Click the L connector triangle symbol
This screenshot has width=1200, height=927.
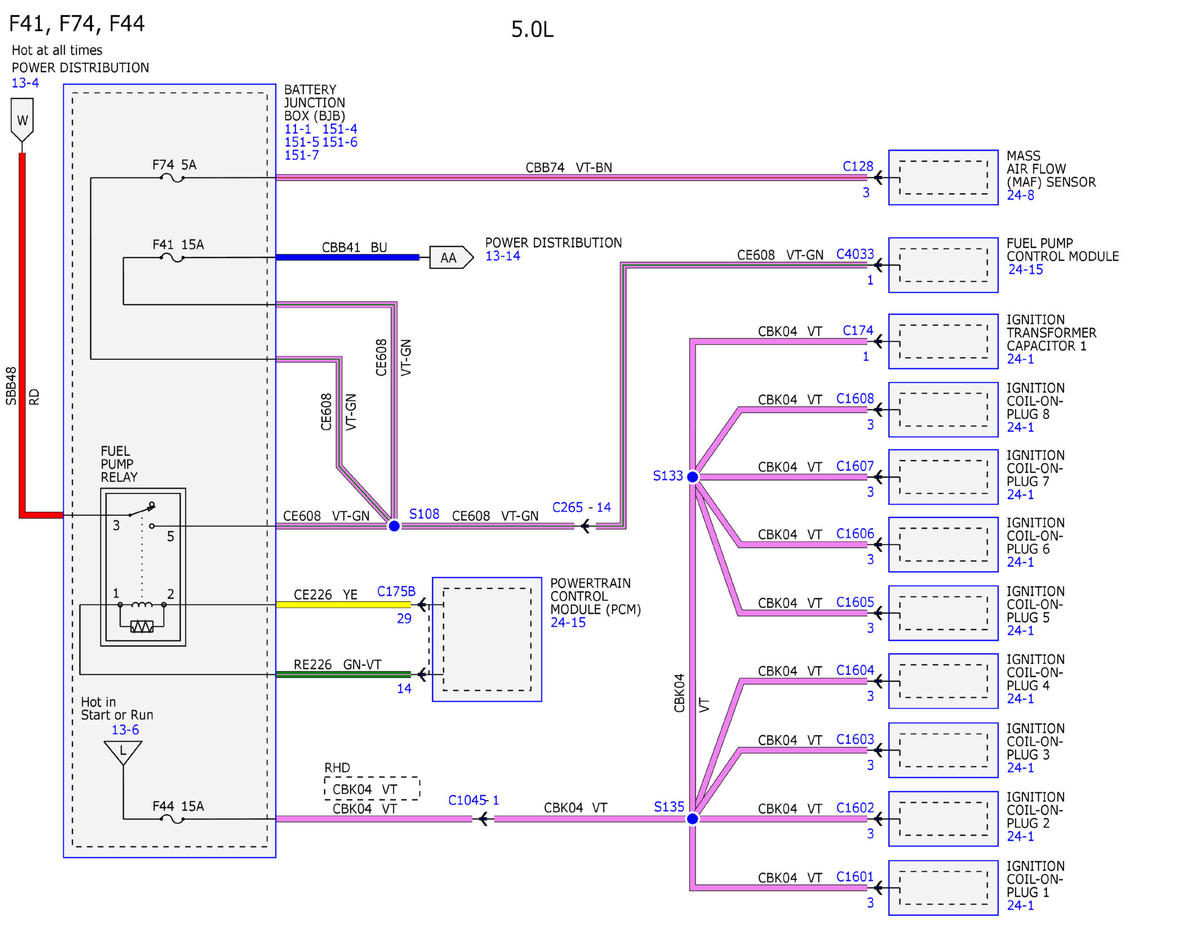point(122,754)
